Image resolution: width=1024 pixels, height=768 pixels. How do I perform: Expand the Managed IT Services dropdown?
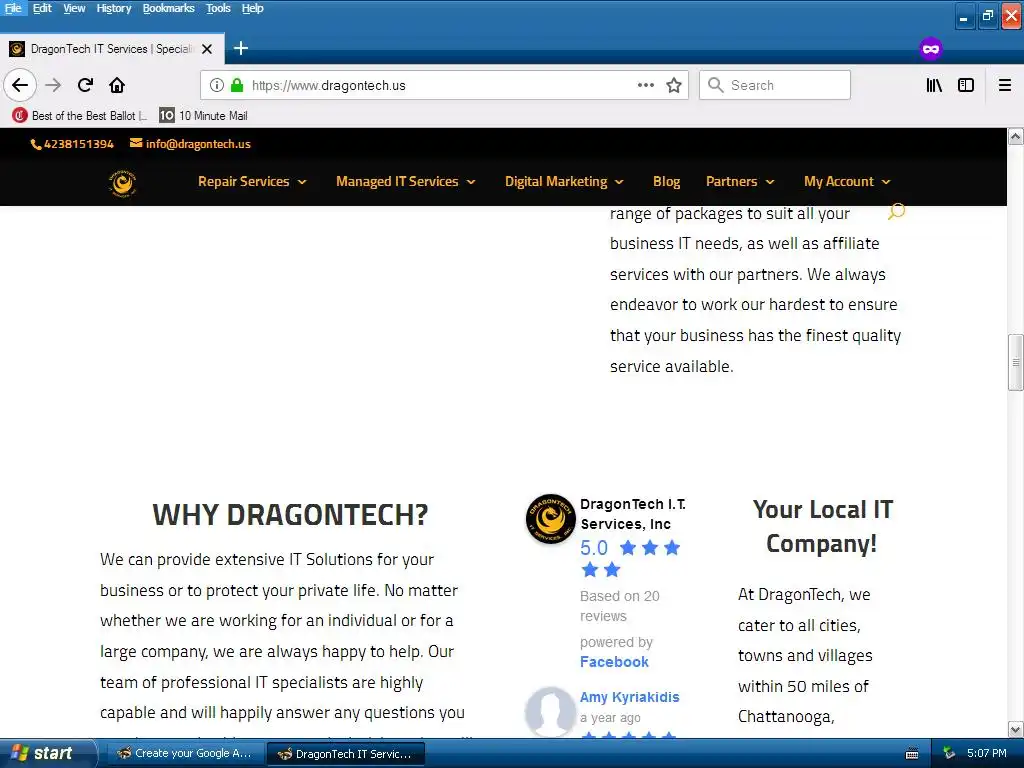click(406, 182)
